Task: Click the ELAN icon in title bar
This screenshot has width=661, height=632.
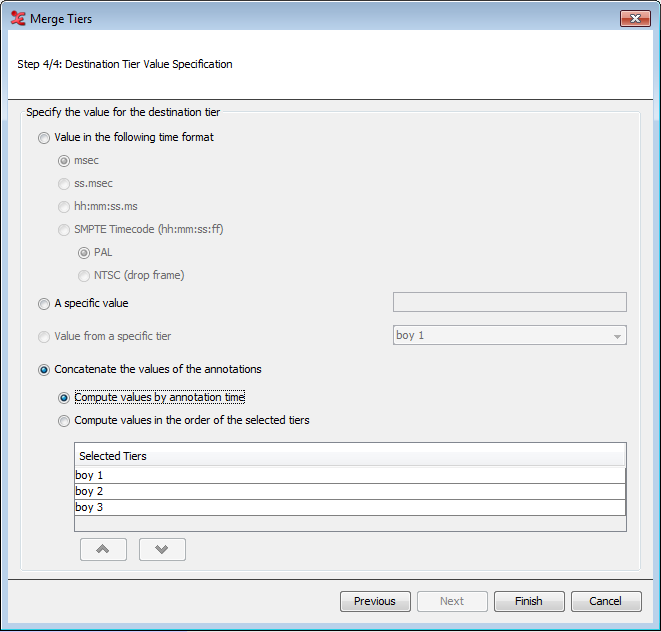Action: click(x=18, y=19)
